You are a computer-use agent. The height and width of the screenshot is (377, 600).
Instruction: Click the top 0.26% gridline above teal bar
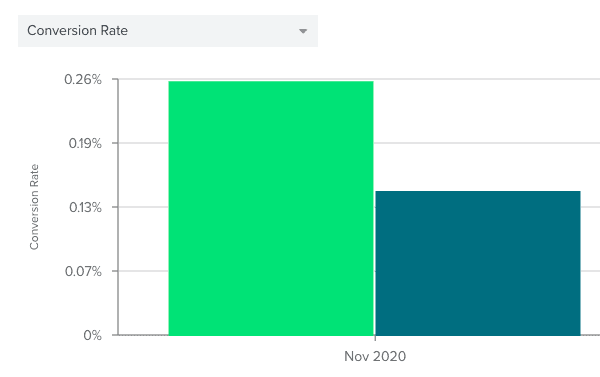tap(478, 79)
